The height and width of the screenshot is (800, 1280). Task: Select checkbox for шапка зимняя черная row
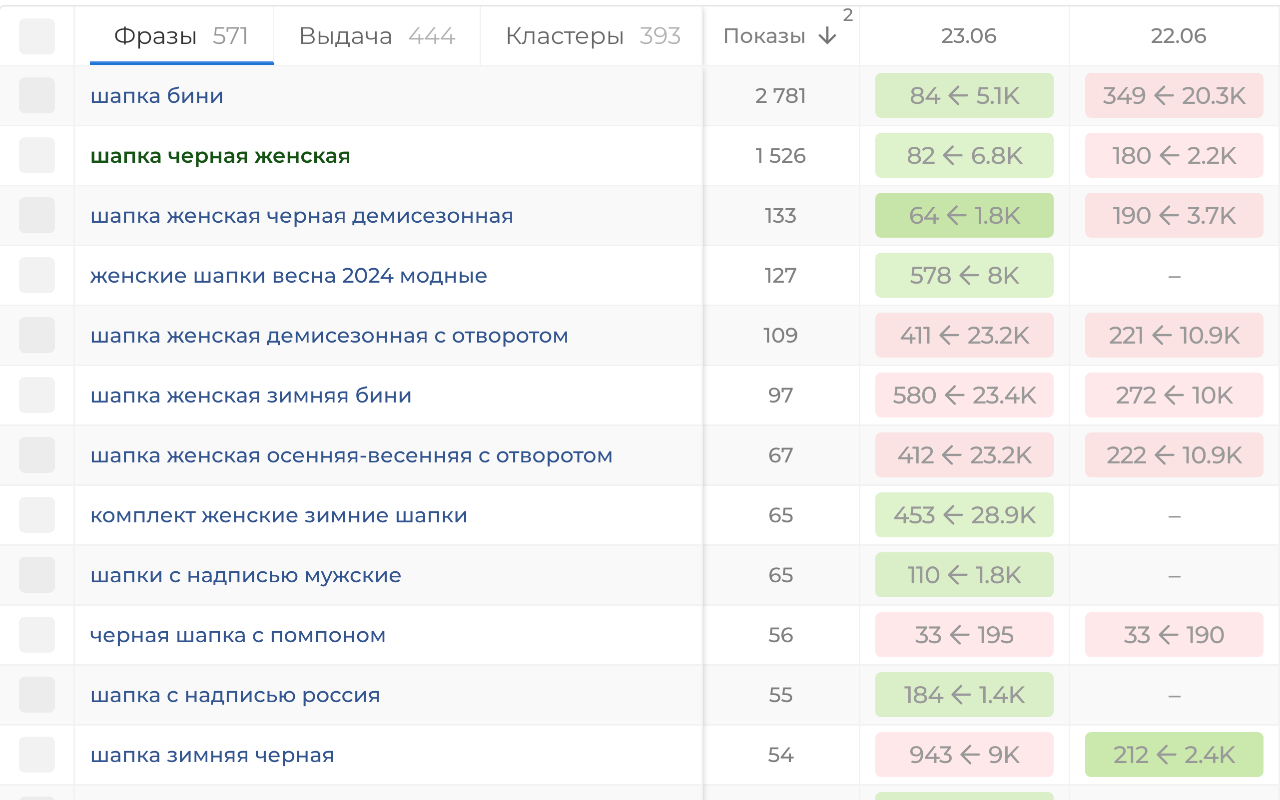[x=37, y=755]
